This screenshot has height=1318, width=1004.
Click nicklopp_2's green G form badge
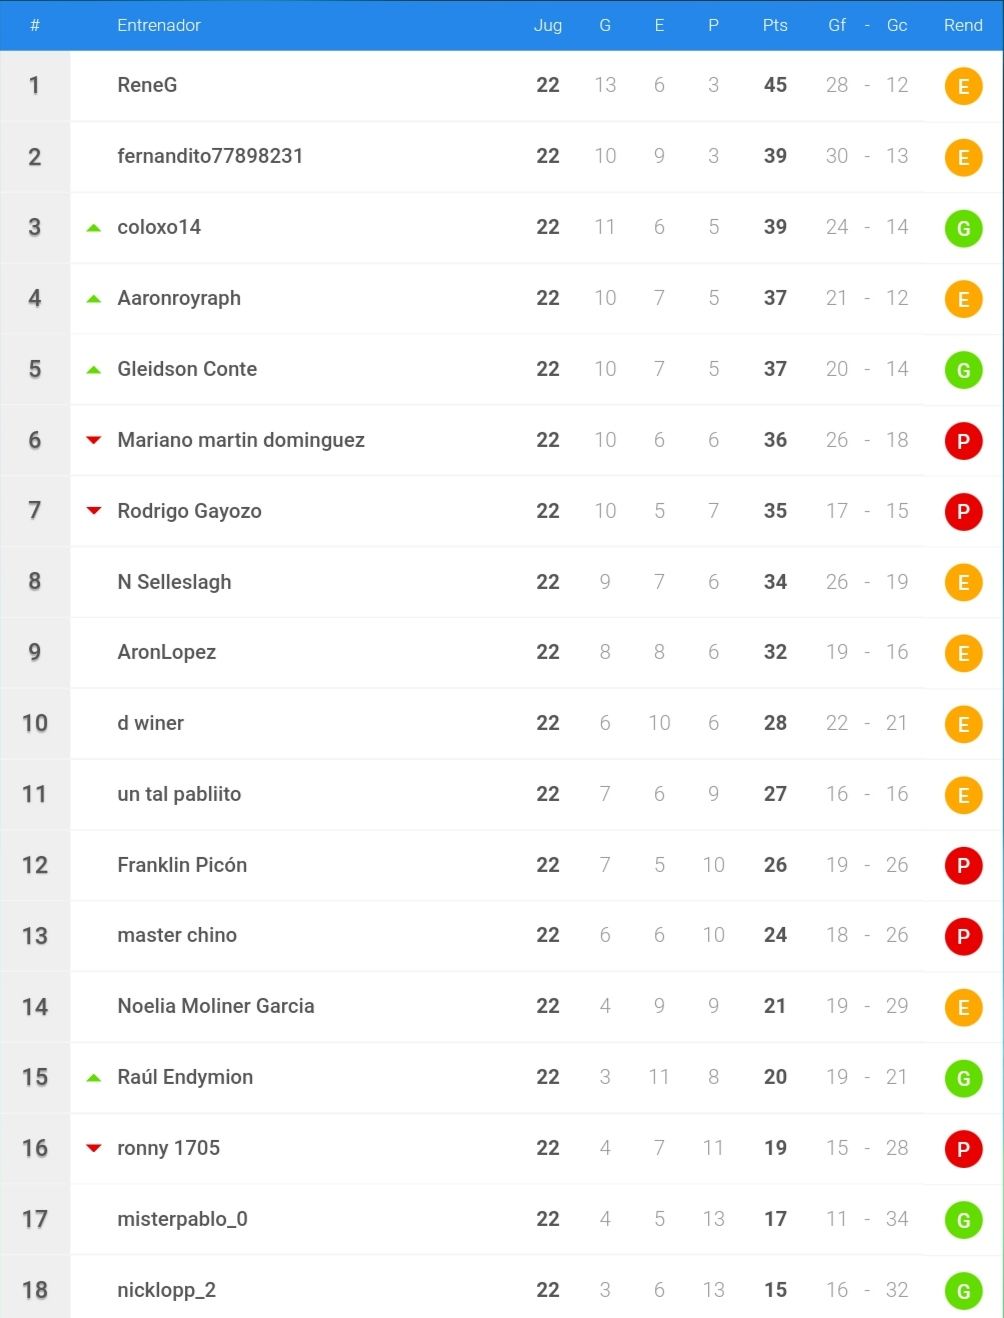click(x=963, y=1291)
